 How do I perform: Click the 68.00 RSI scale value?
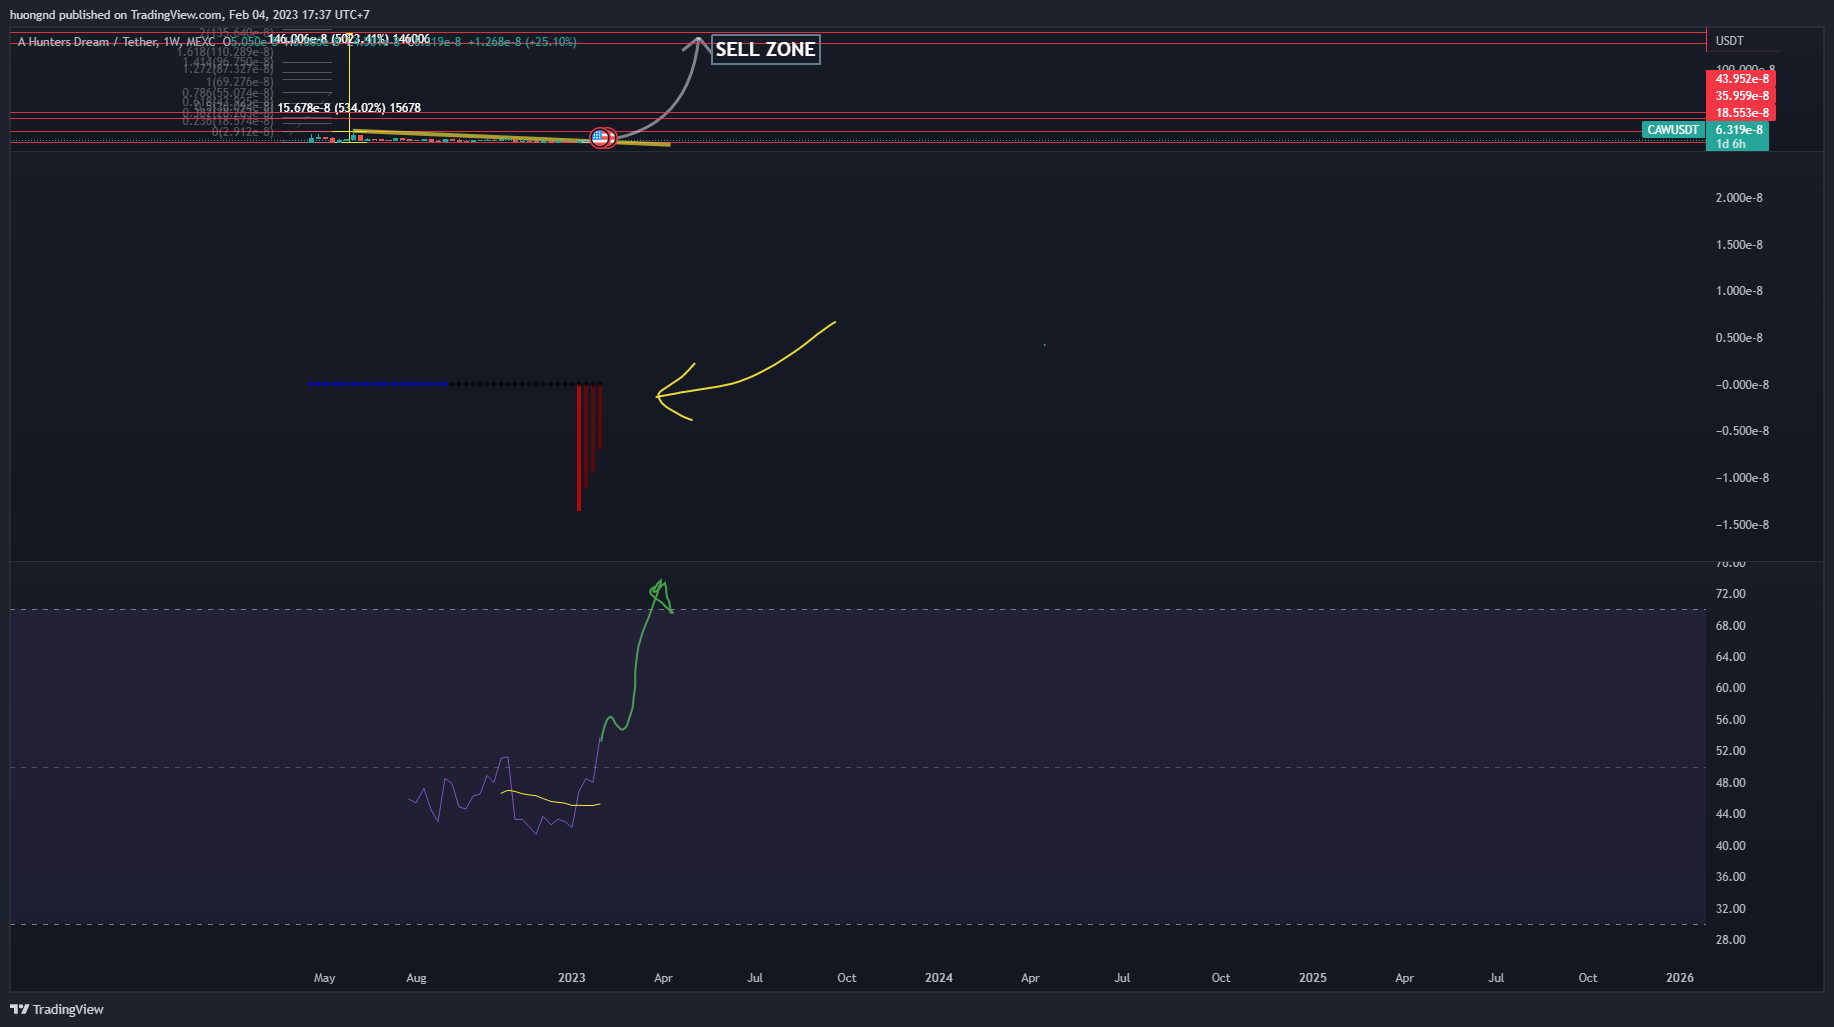tap(1730, 626)
